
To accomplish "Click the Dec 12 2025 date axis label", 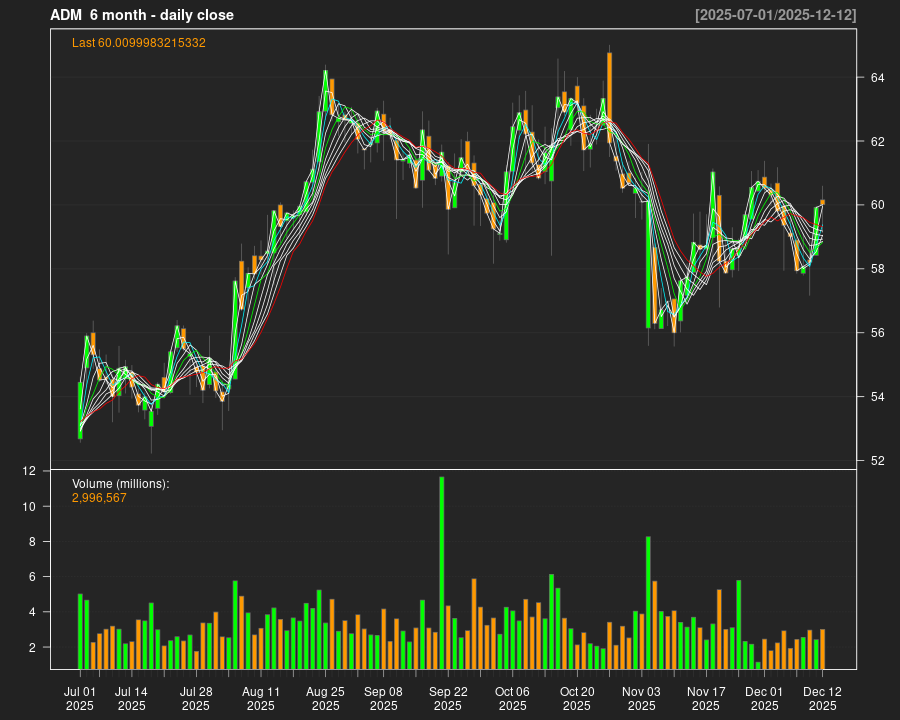I will 822,698.
